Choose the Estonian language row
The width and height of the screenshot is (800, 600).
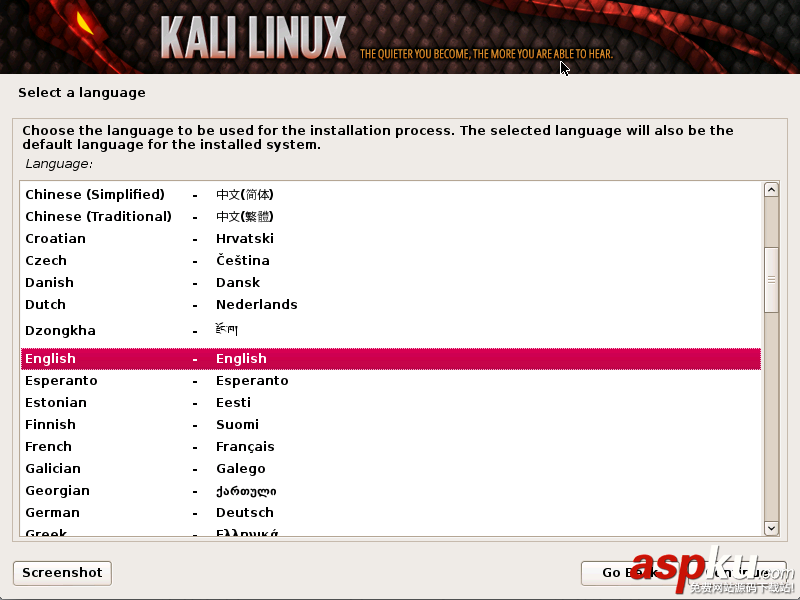pos(391,403)
